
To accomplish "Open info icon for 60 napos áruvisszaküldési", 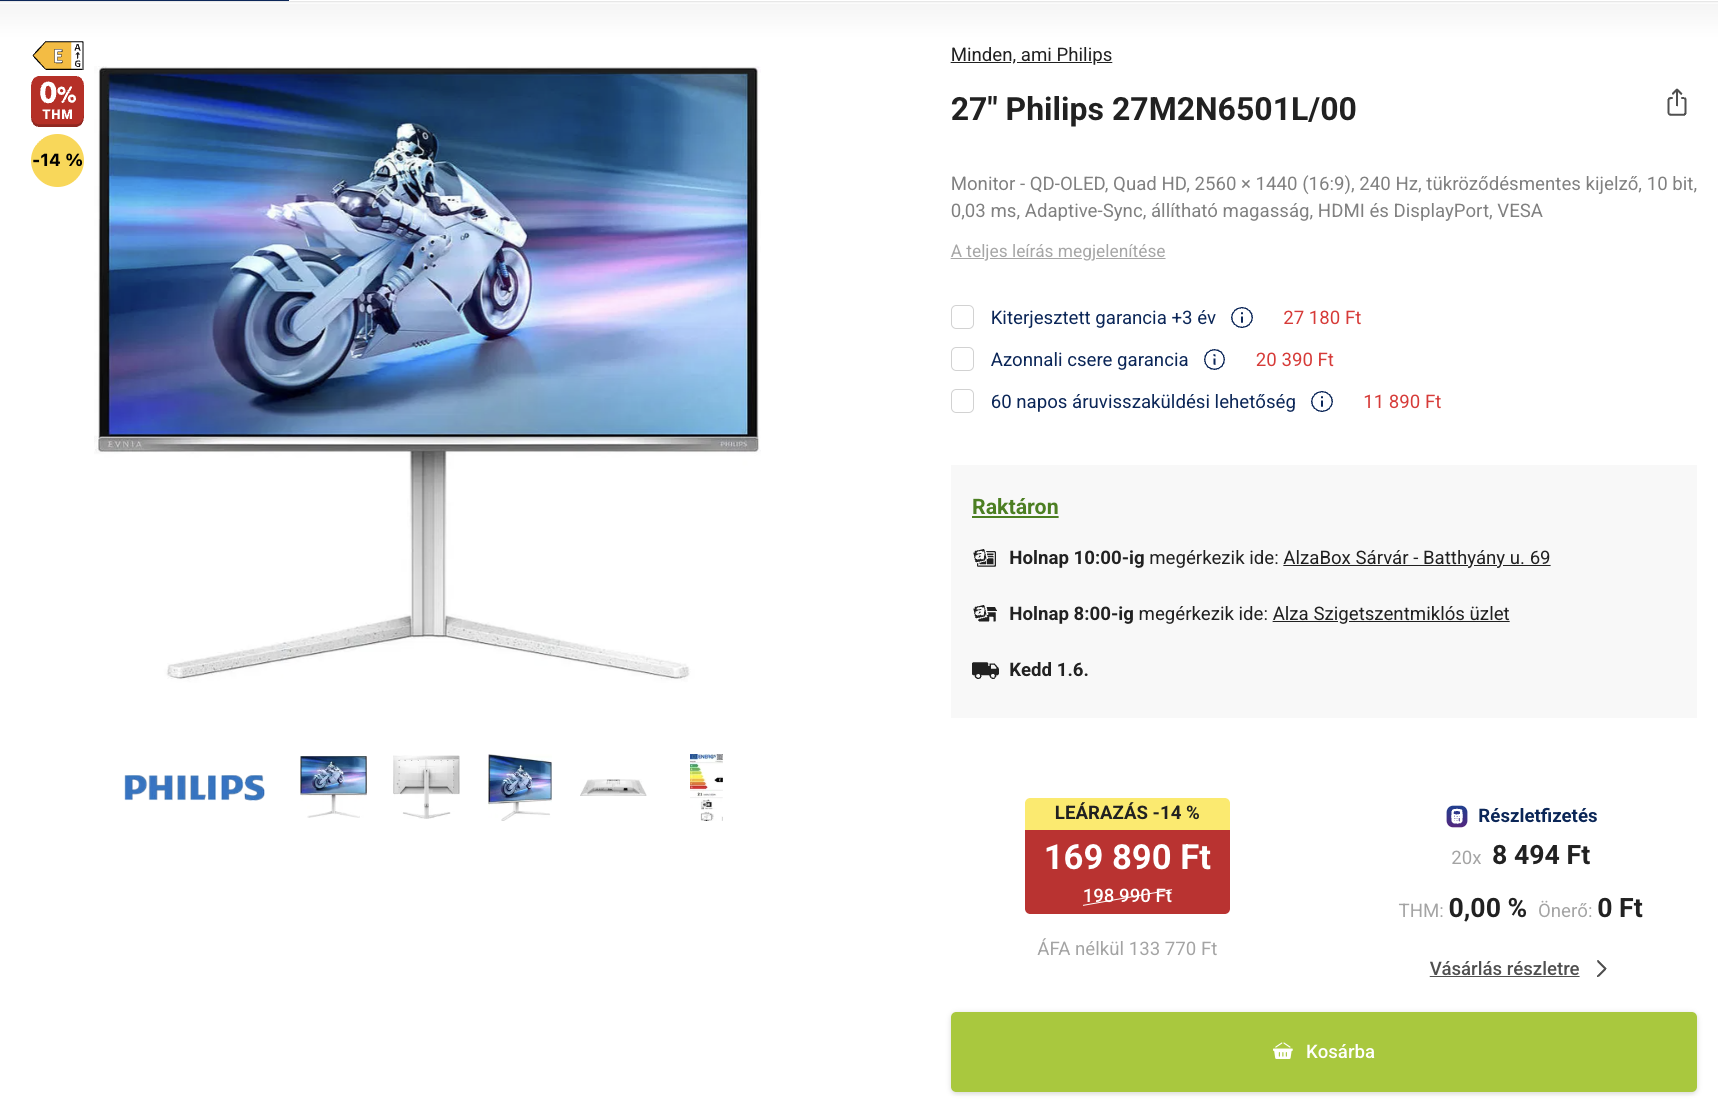I will pyautogui.click(x=1322, y=401).
